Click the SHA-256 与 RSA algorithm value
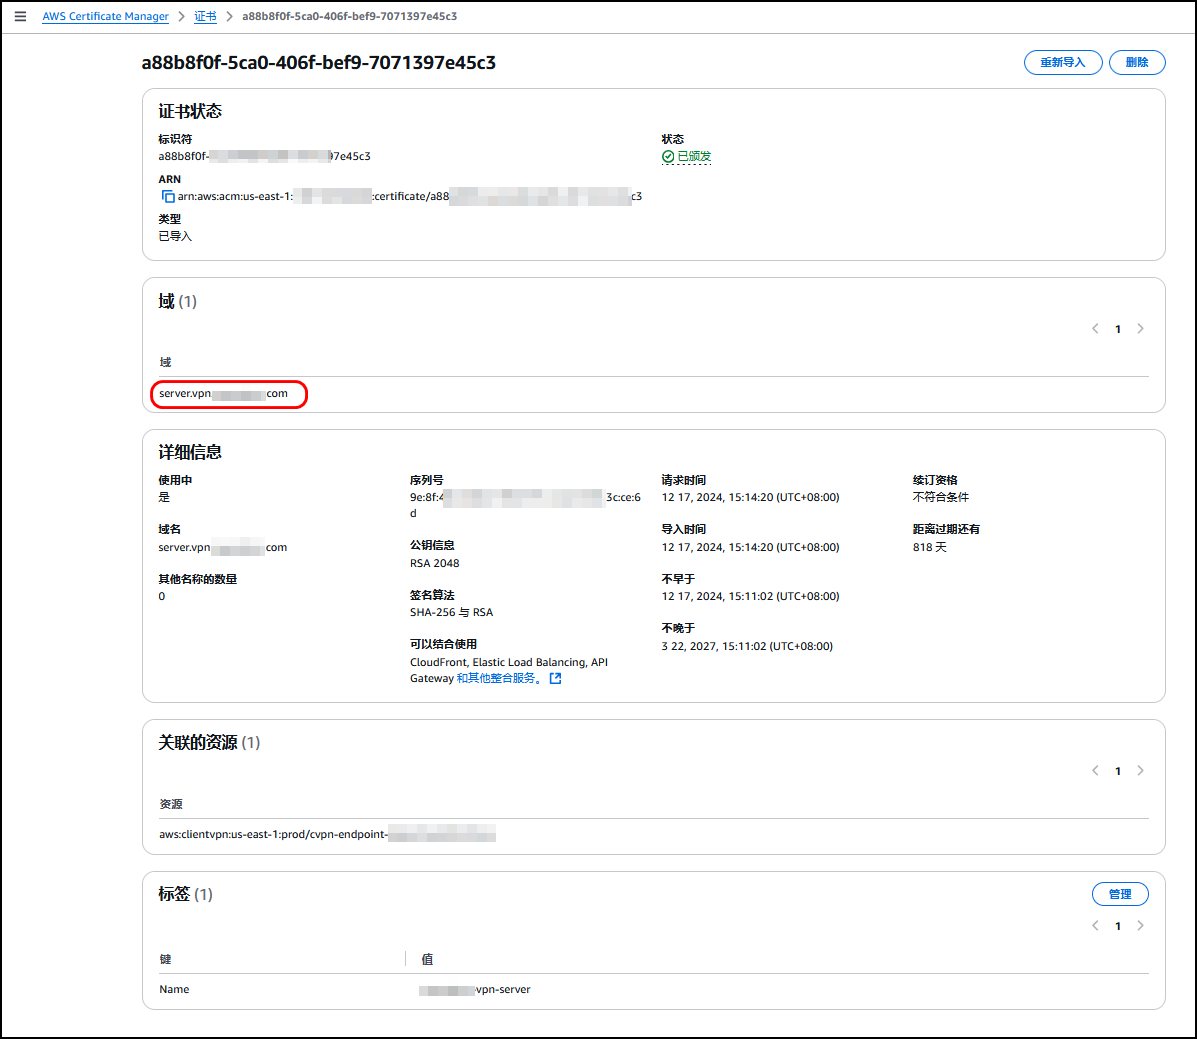Screen dimensions: 1197x1039 coord(451,612)
